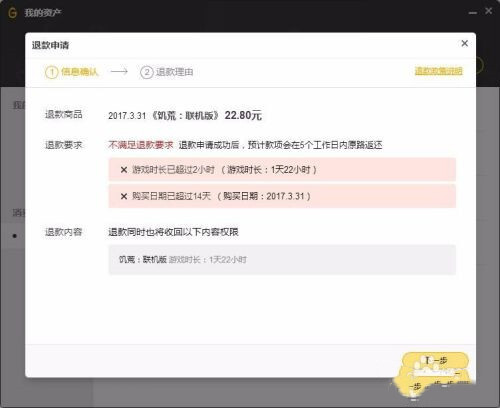Click the yellow G logo icon
Image resolution: width=500 pixels, height=408 pixels.
point(12,13)
